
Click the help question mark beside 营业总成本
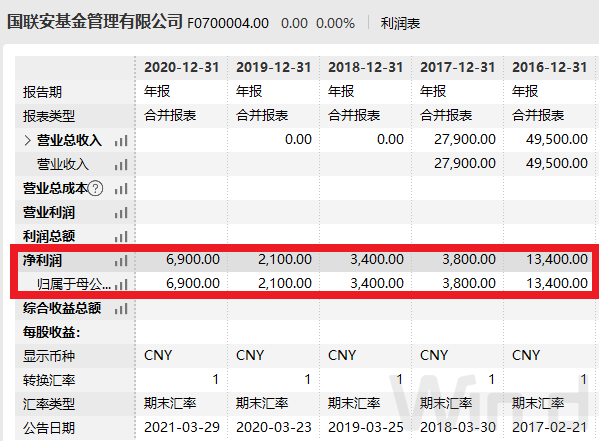point(96,188)
